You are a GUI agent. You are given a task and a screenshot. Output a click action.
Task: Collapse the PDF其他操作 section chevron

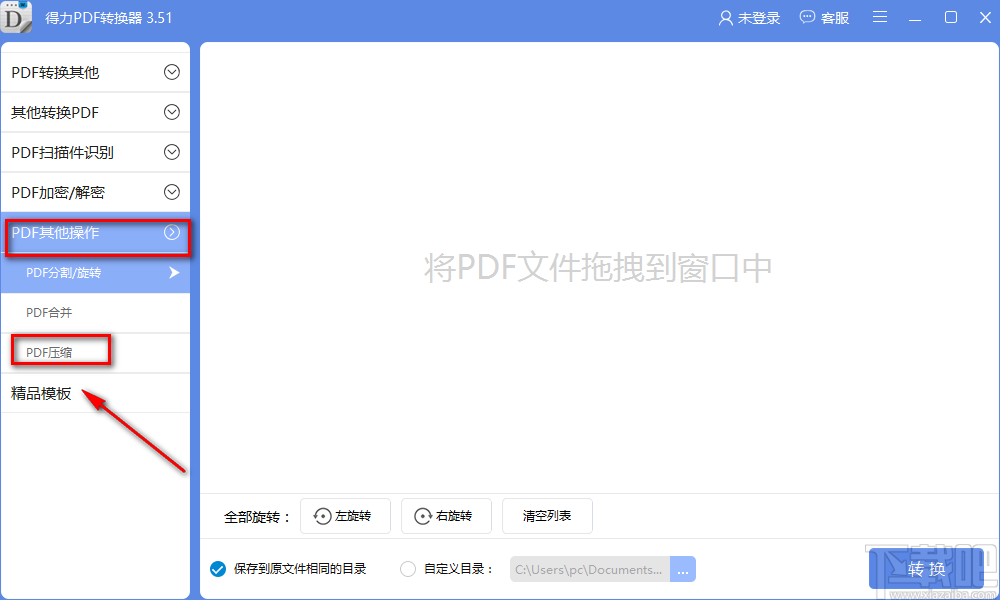[172, 232]
